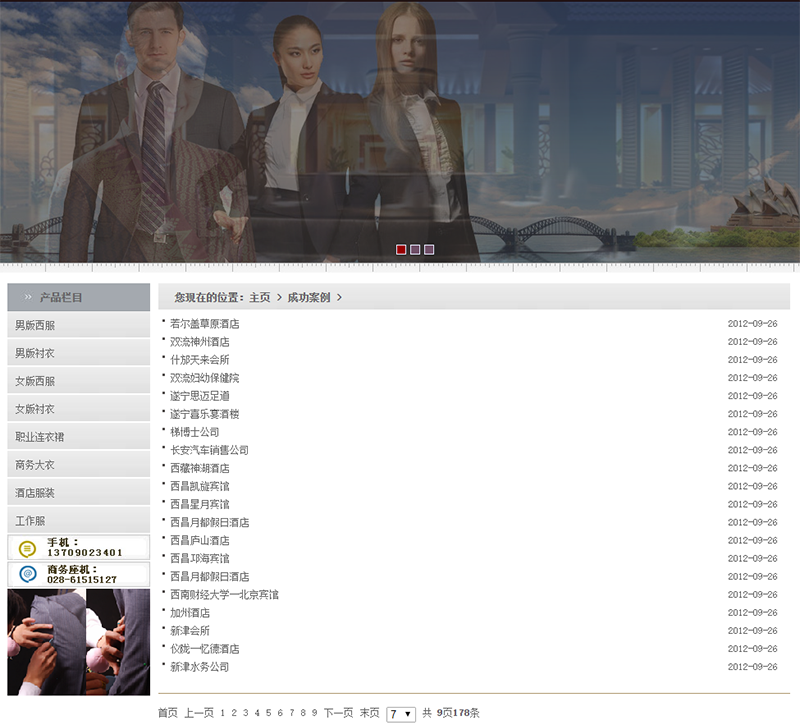This screenshot has height=725, width=800.
Task: Click the tailoring photo thumbnail in sidebar
Action: pyautogui.click(x=78, y=642)
